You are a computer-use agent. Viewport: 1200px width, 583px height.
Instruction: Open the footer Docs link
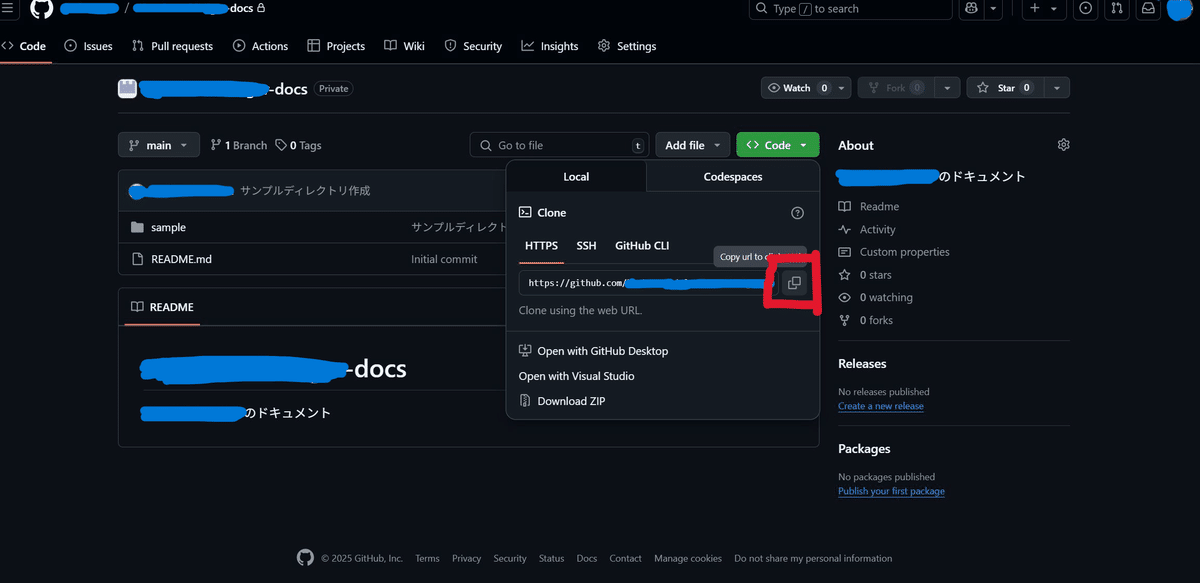[587, 558]
